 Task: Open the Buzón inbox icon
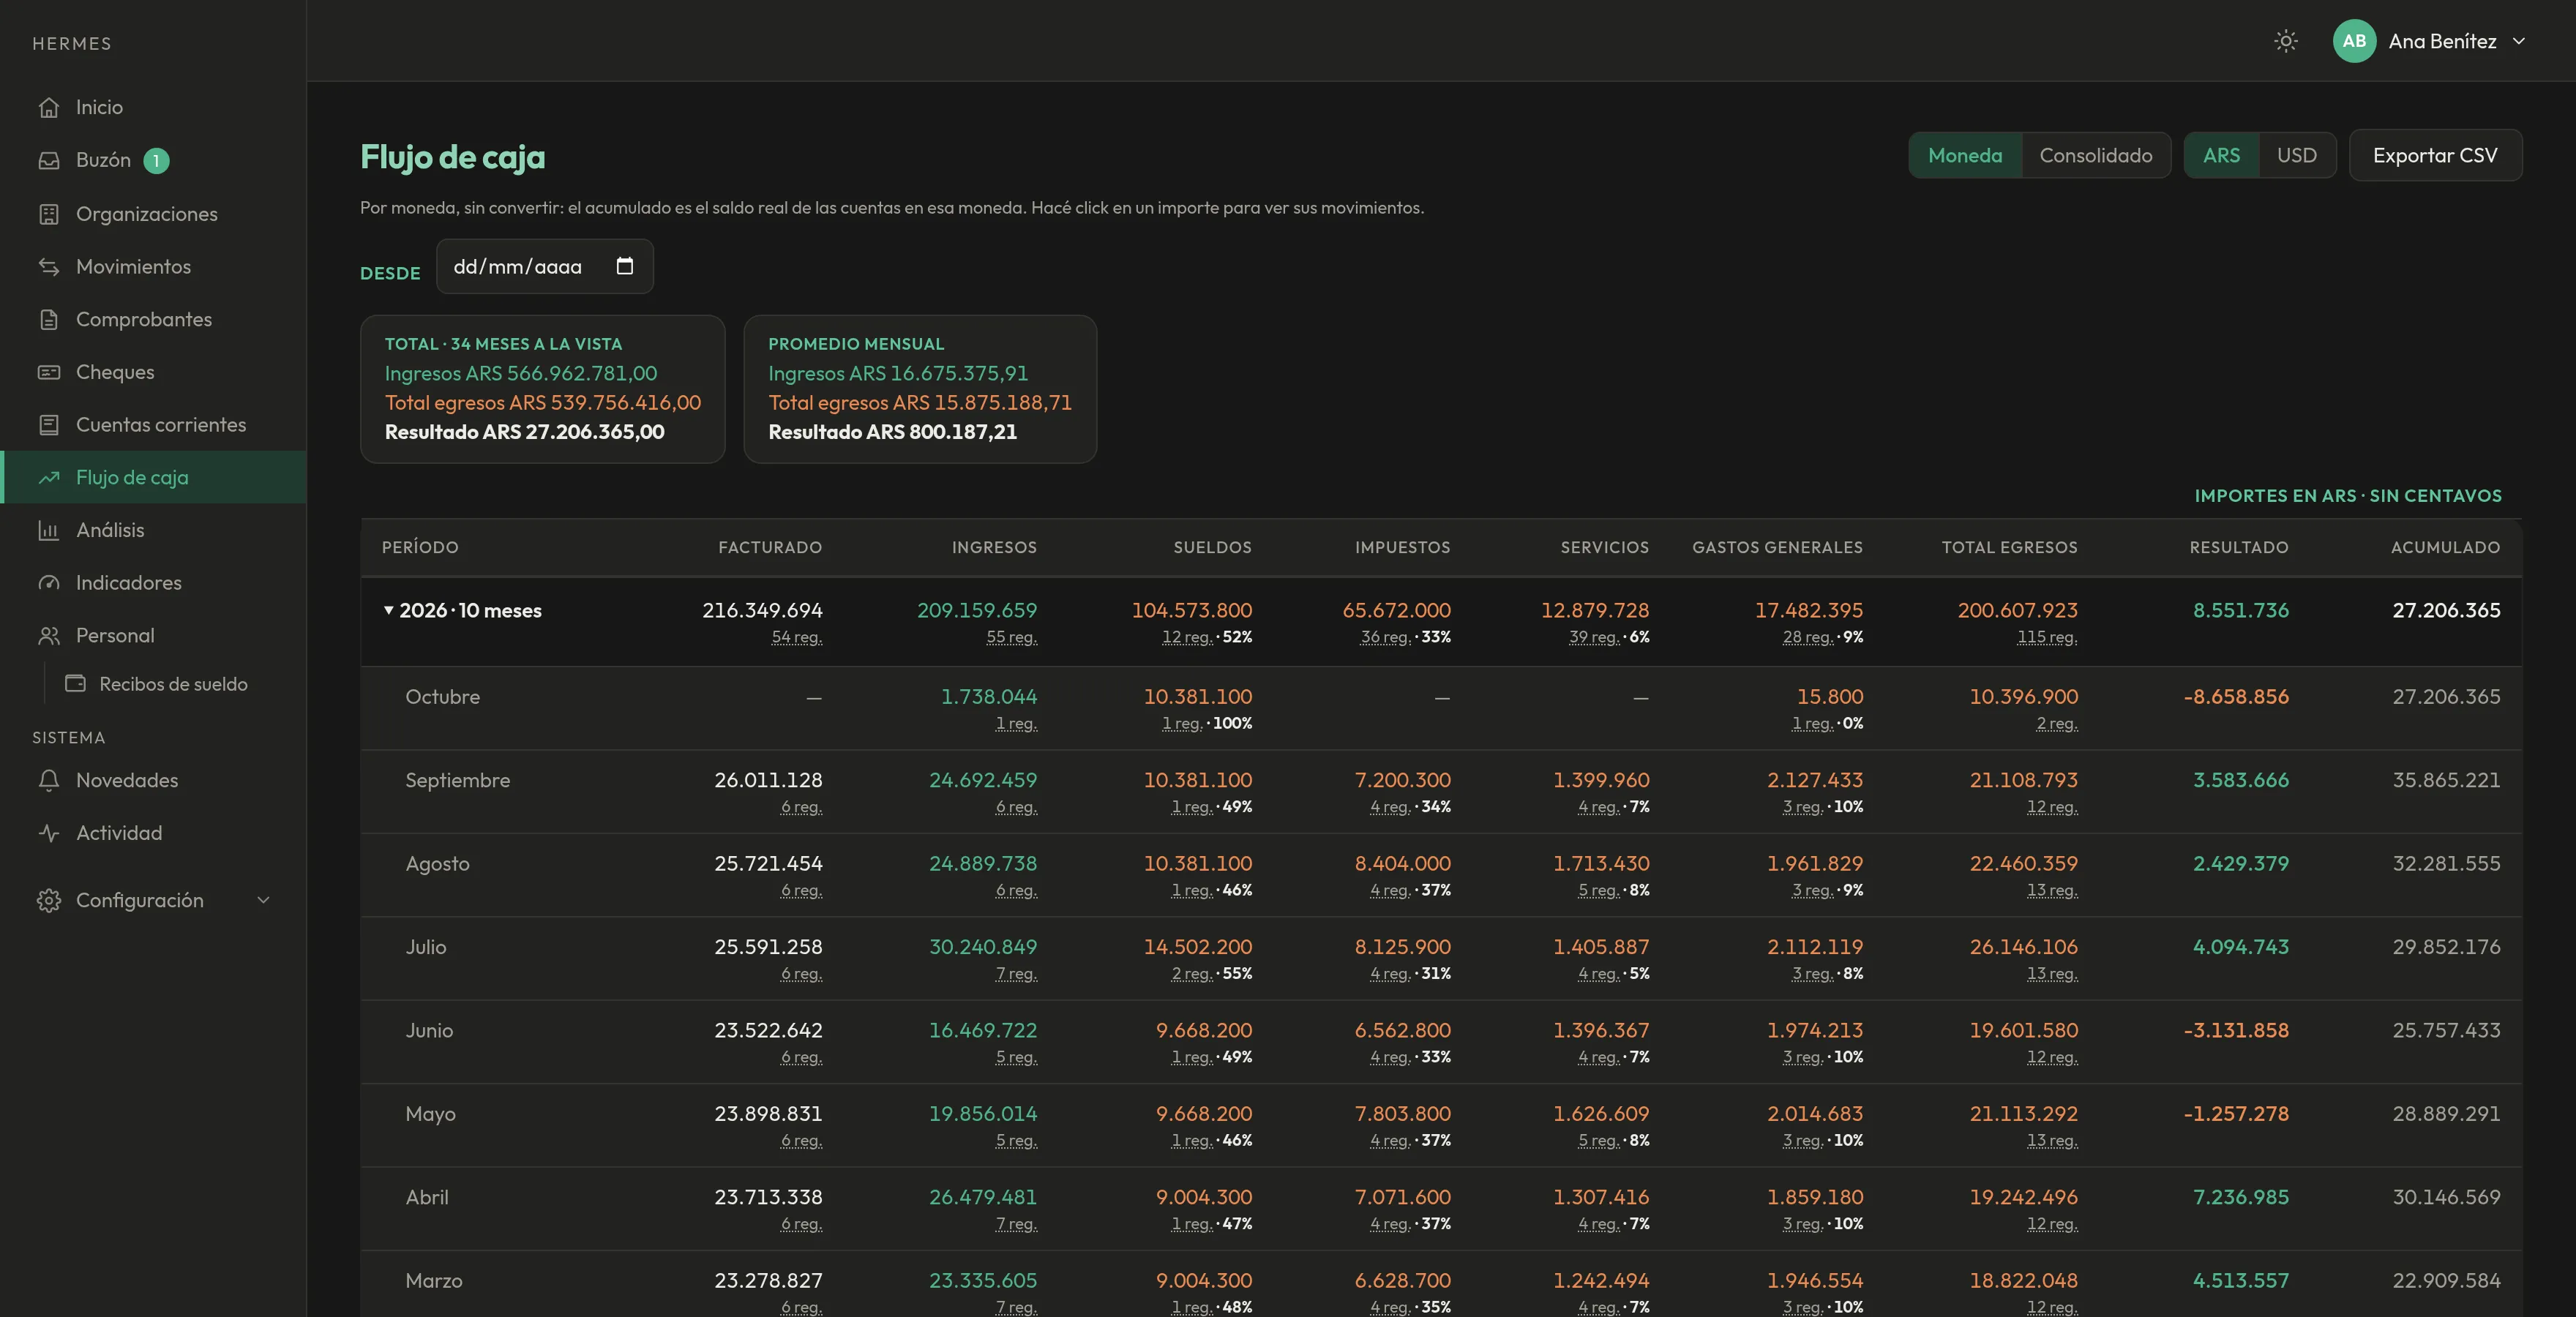(x=49, y=160)
